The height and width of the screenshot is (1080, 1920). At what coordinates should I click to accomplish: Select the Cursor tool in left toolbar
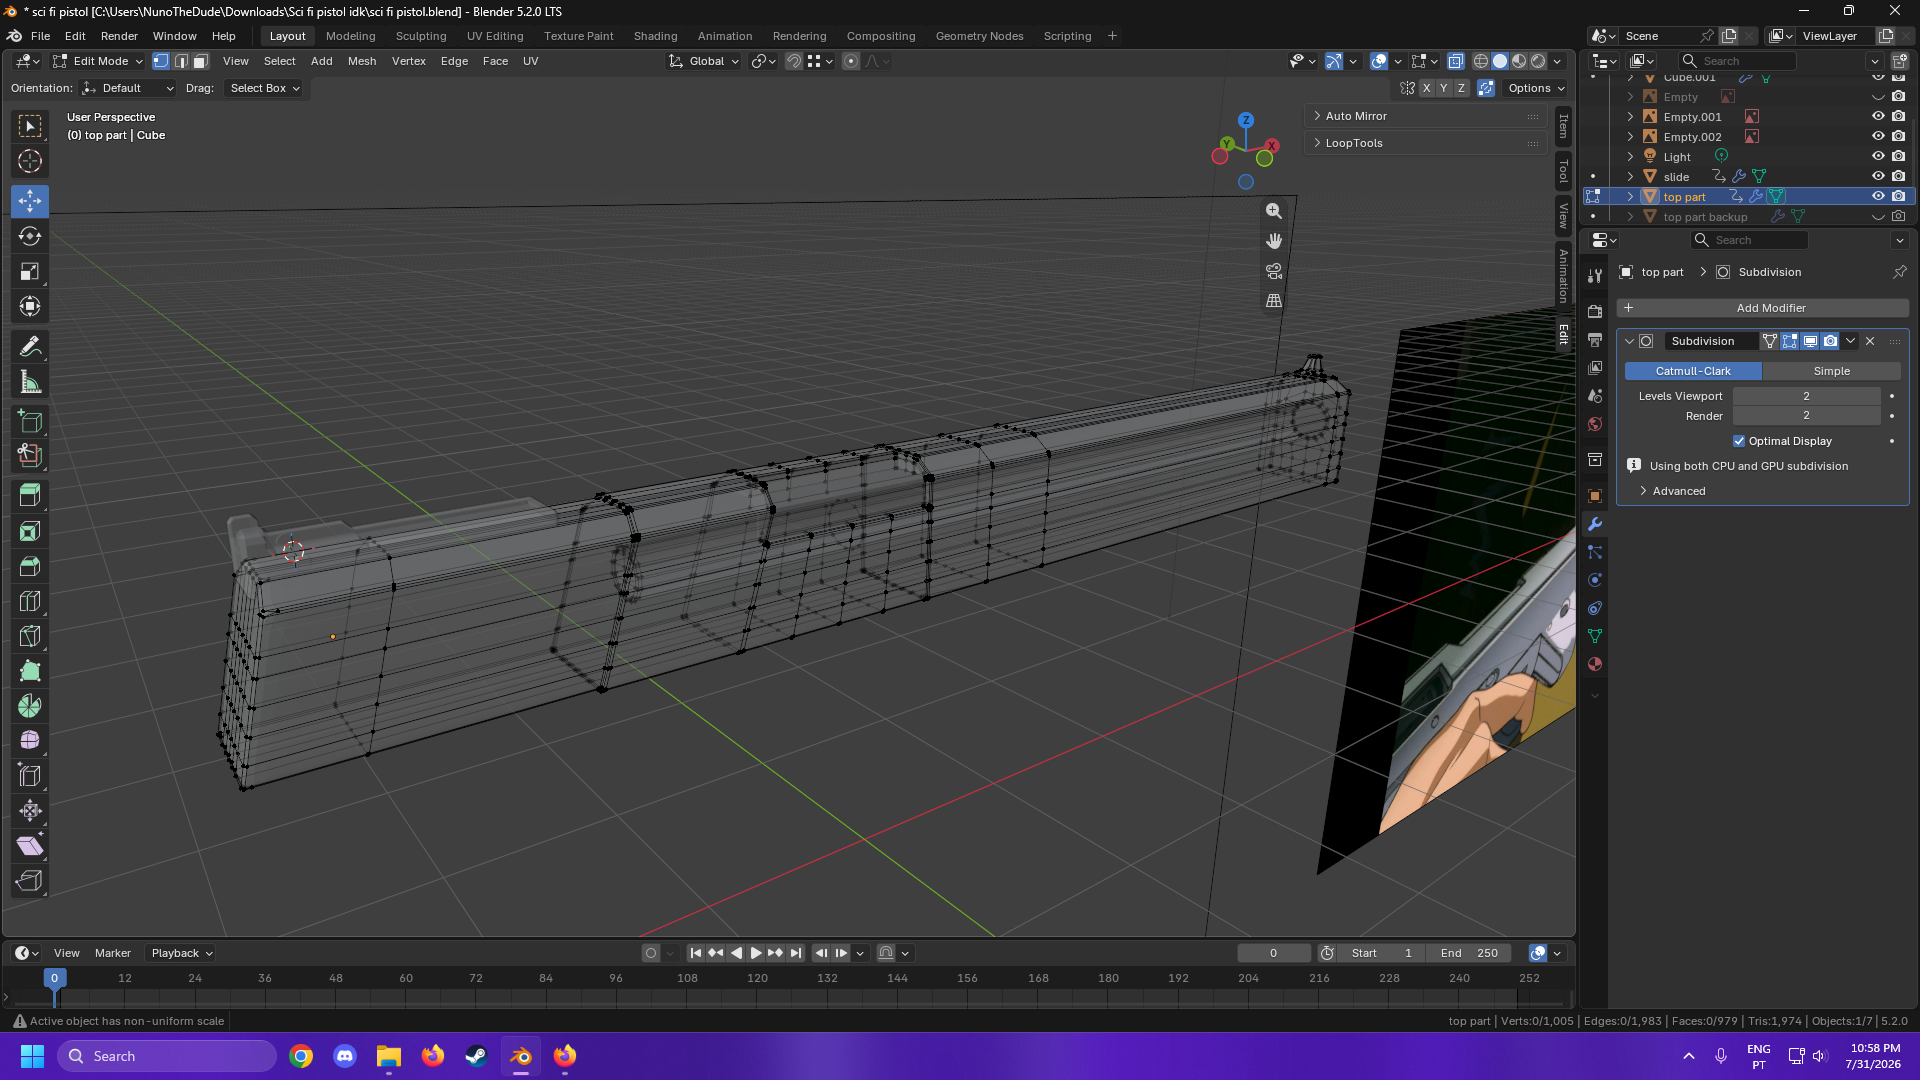tap(30, 161)
